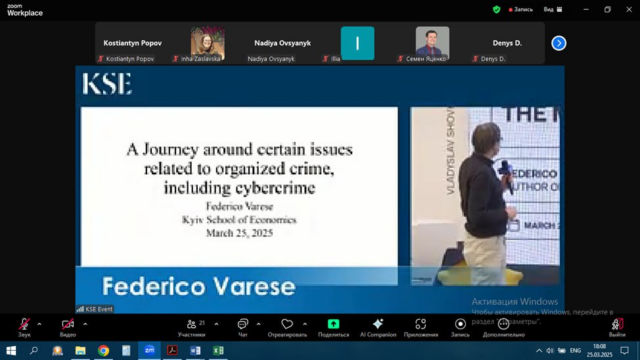The width and height of the screenshot is (640, 360).
Task: Open Excel from the Windows taskbar
Action: [218, 351]
